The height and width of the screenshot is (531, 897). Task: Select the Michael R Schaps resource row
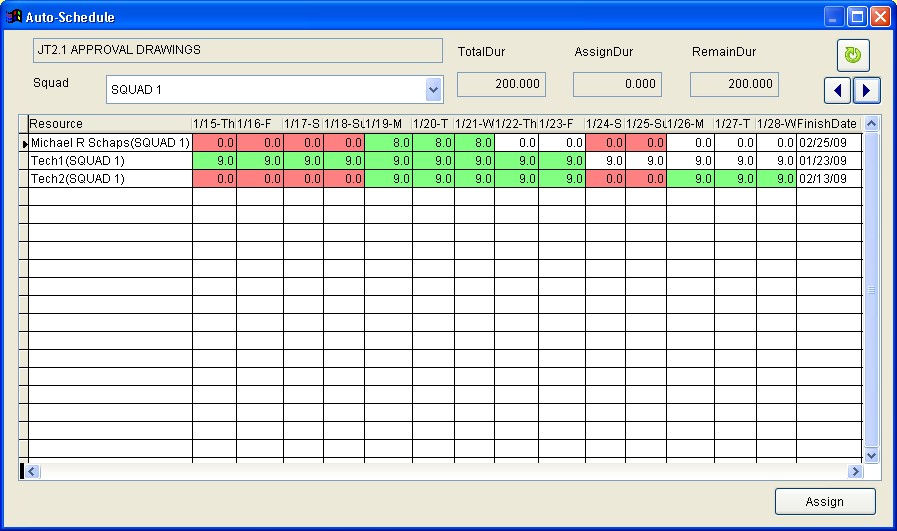(110, 143)
